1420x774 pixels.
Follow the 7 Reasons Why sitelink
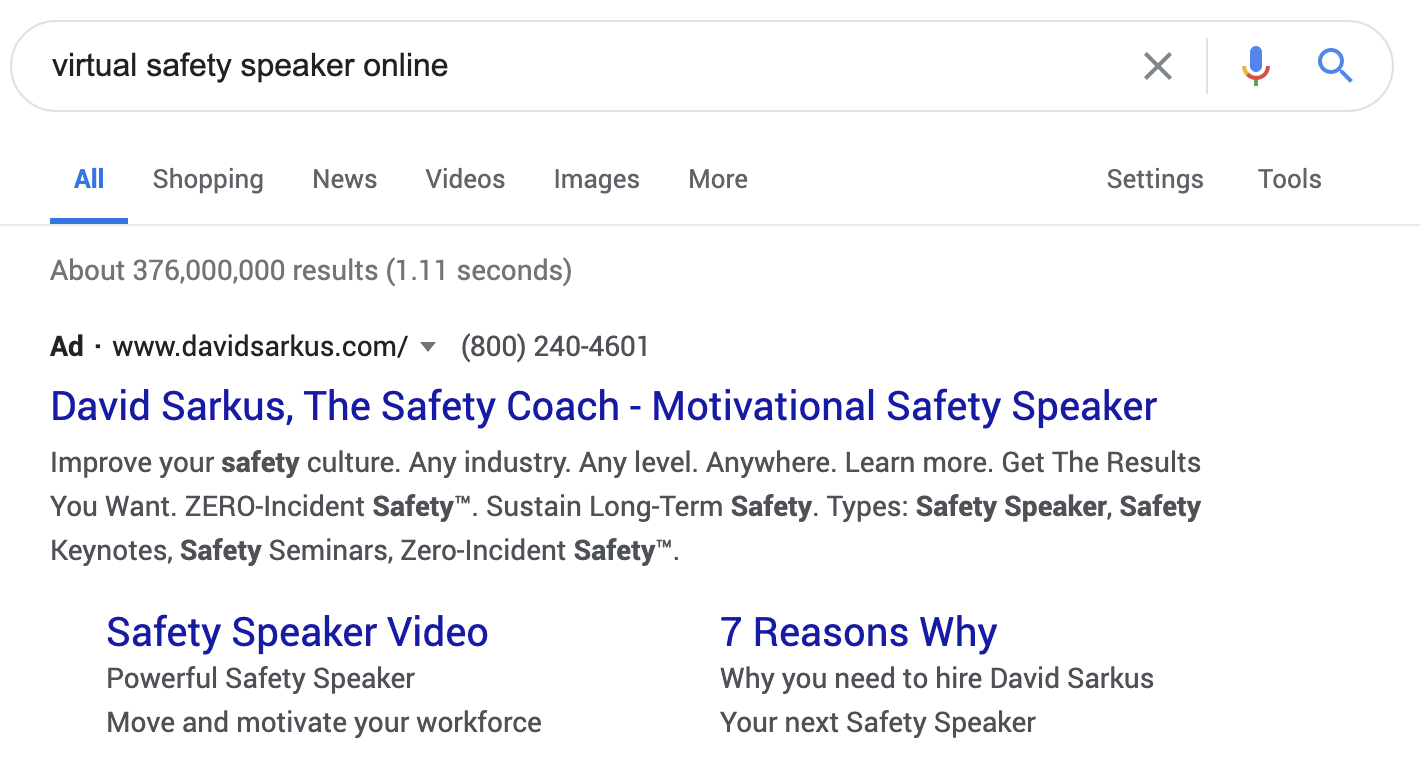point(858,632)
